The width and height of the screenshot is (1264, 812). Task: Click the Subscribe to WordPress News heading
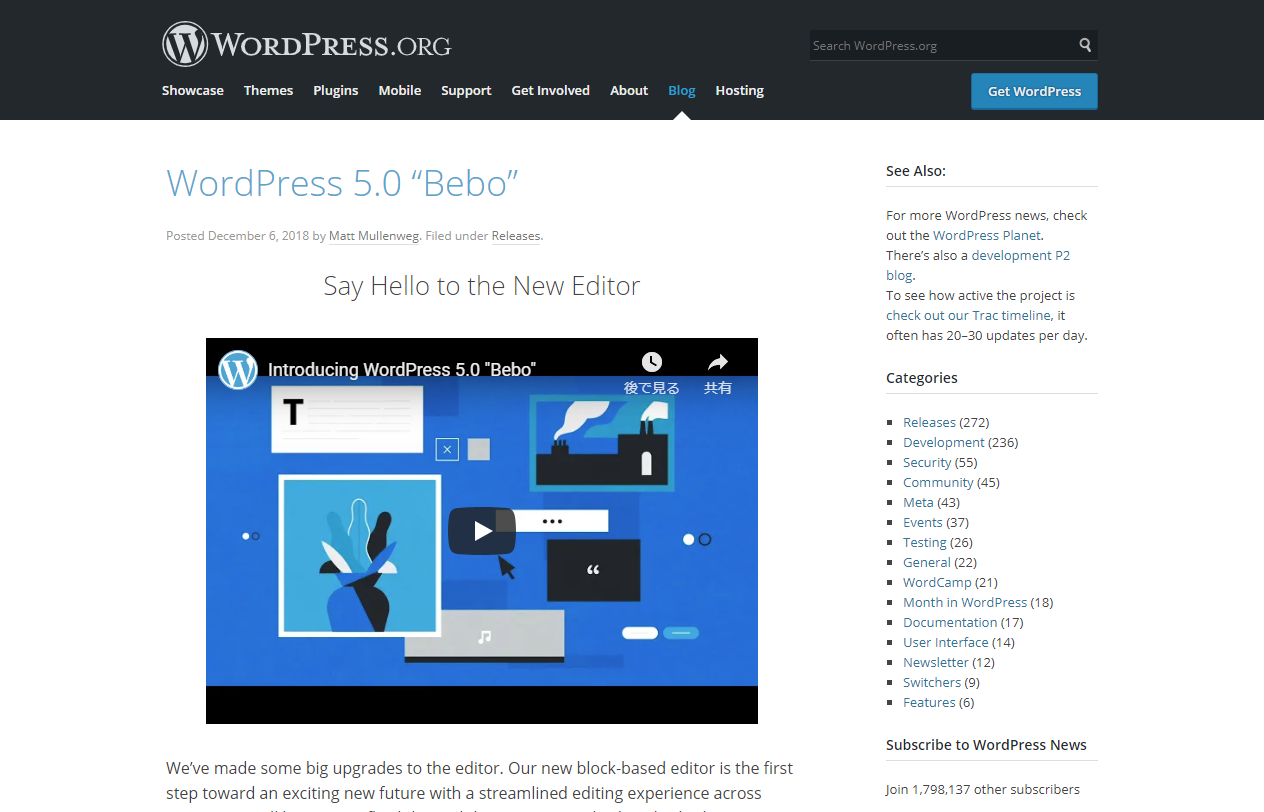[x=986, y=745]
